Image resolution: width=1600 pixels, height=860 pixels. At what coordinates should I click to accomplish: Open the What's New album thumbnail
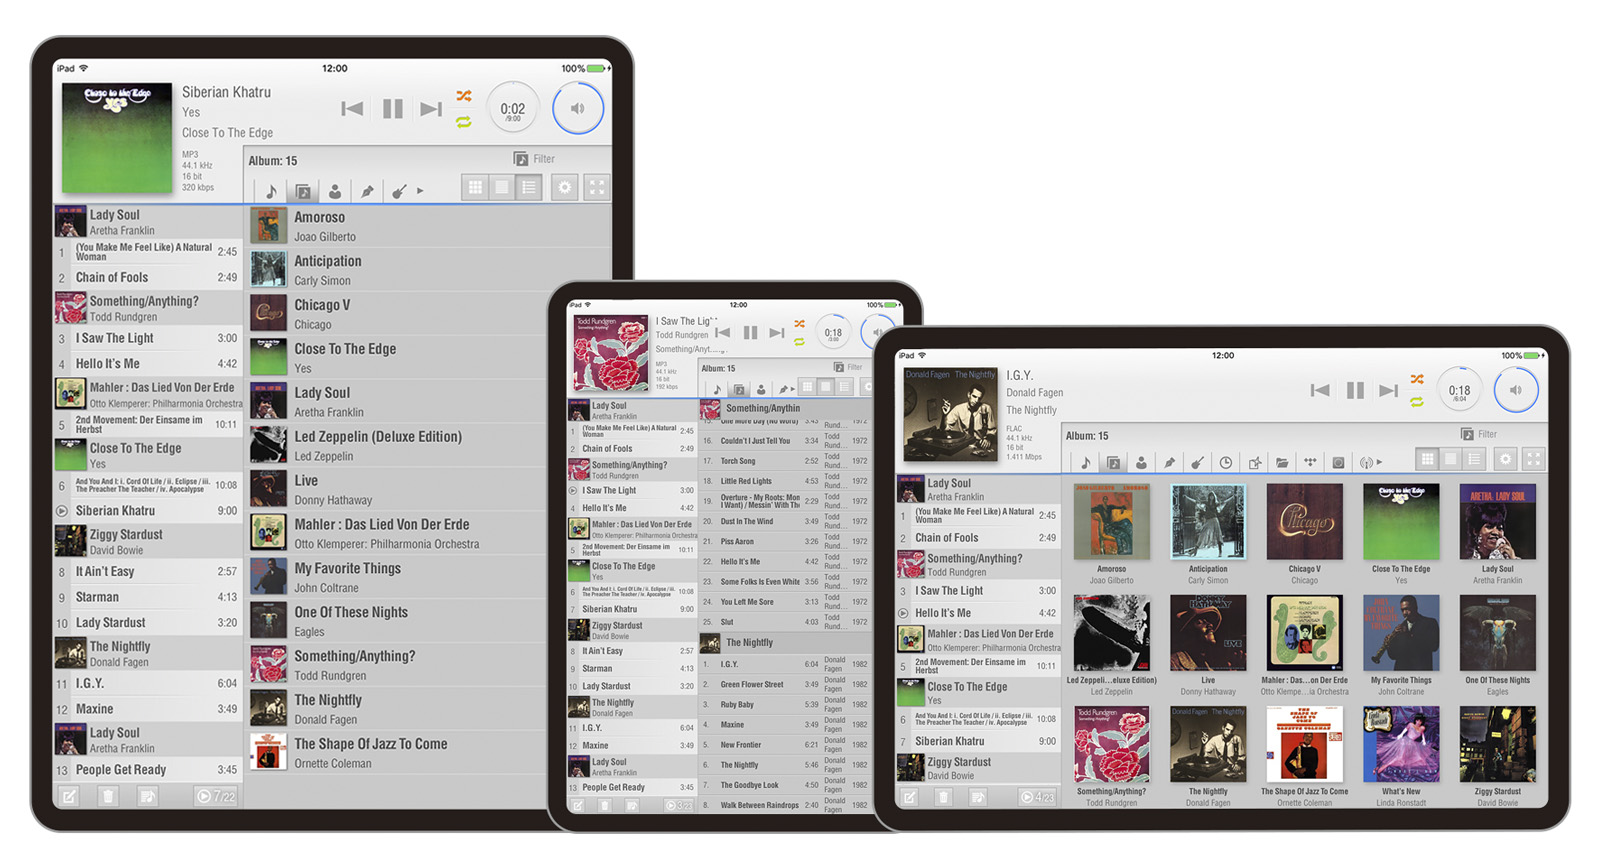pos(1400,745)
